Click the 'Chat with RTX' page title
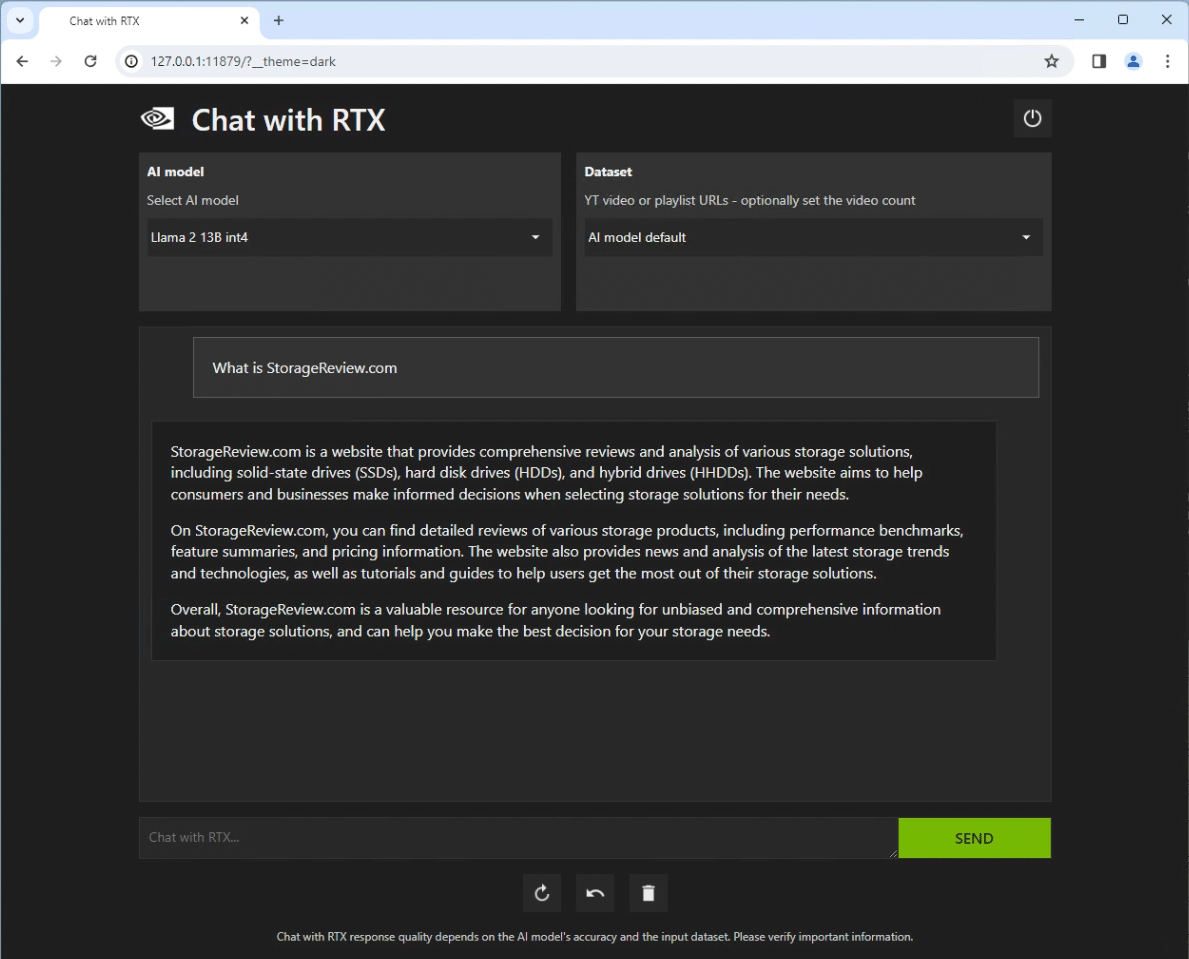Image resolution: width=1189 pixels, height=959 pixels. click(288, 120)
